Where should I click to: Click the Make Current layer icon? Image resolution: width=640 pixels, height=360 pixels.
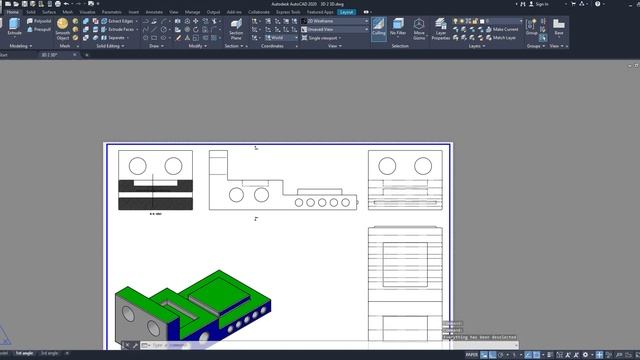(489, 29)
